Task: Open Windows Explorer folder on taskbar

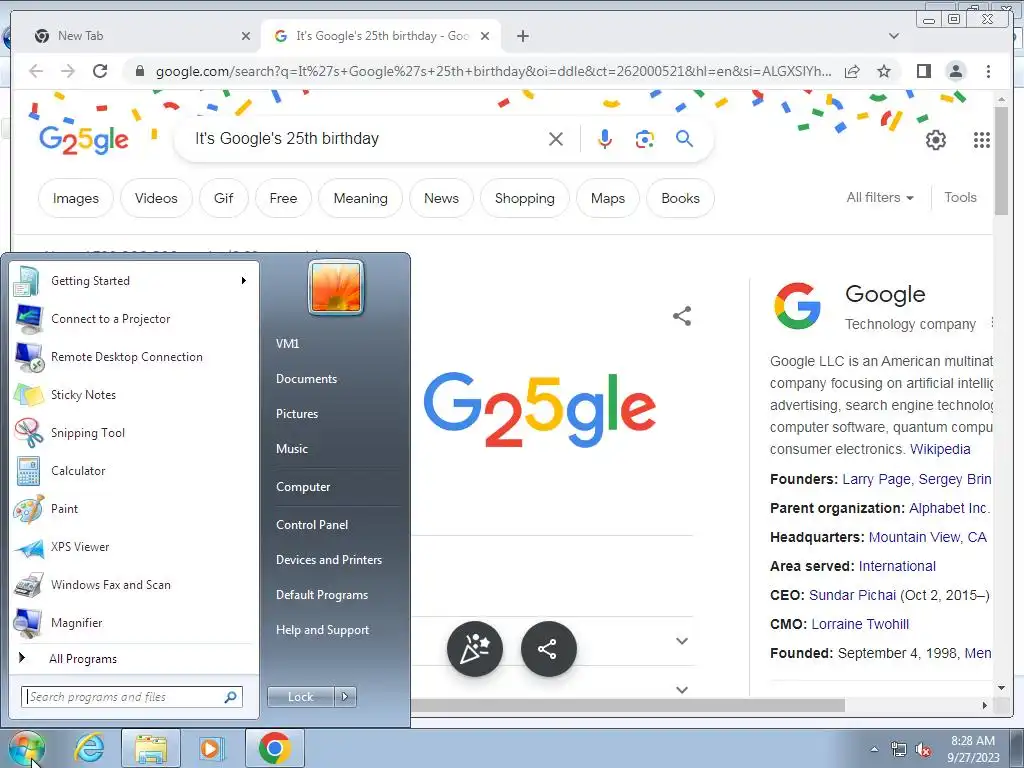Action: (x=151, y=748)
